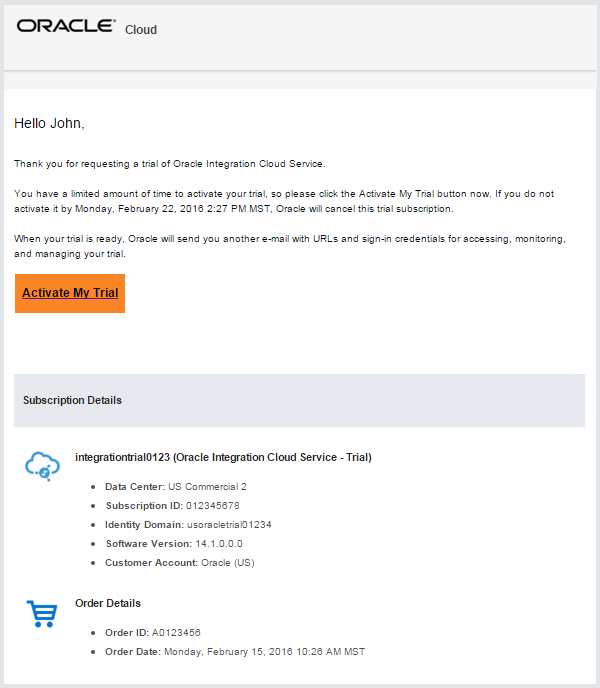Select Software Version 14.1.0.0.0
The width and height of the screenshot is (600, 688).
(219, 544)
